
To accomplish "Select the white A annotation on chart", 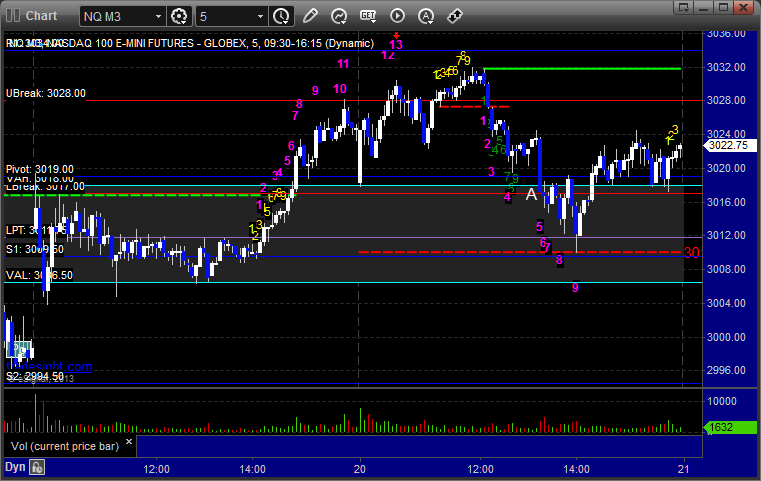I will click(x=531, y=195).
